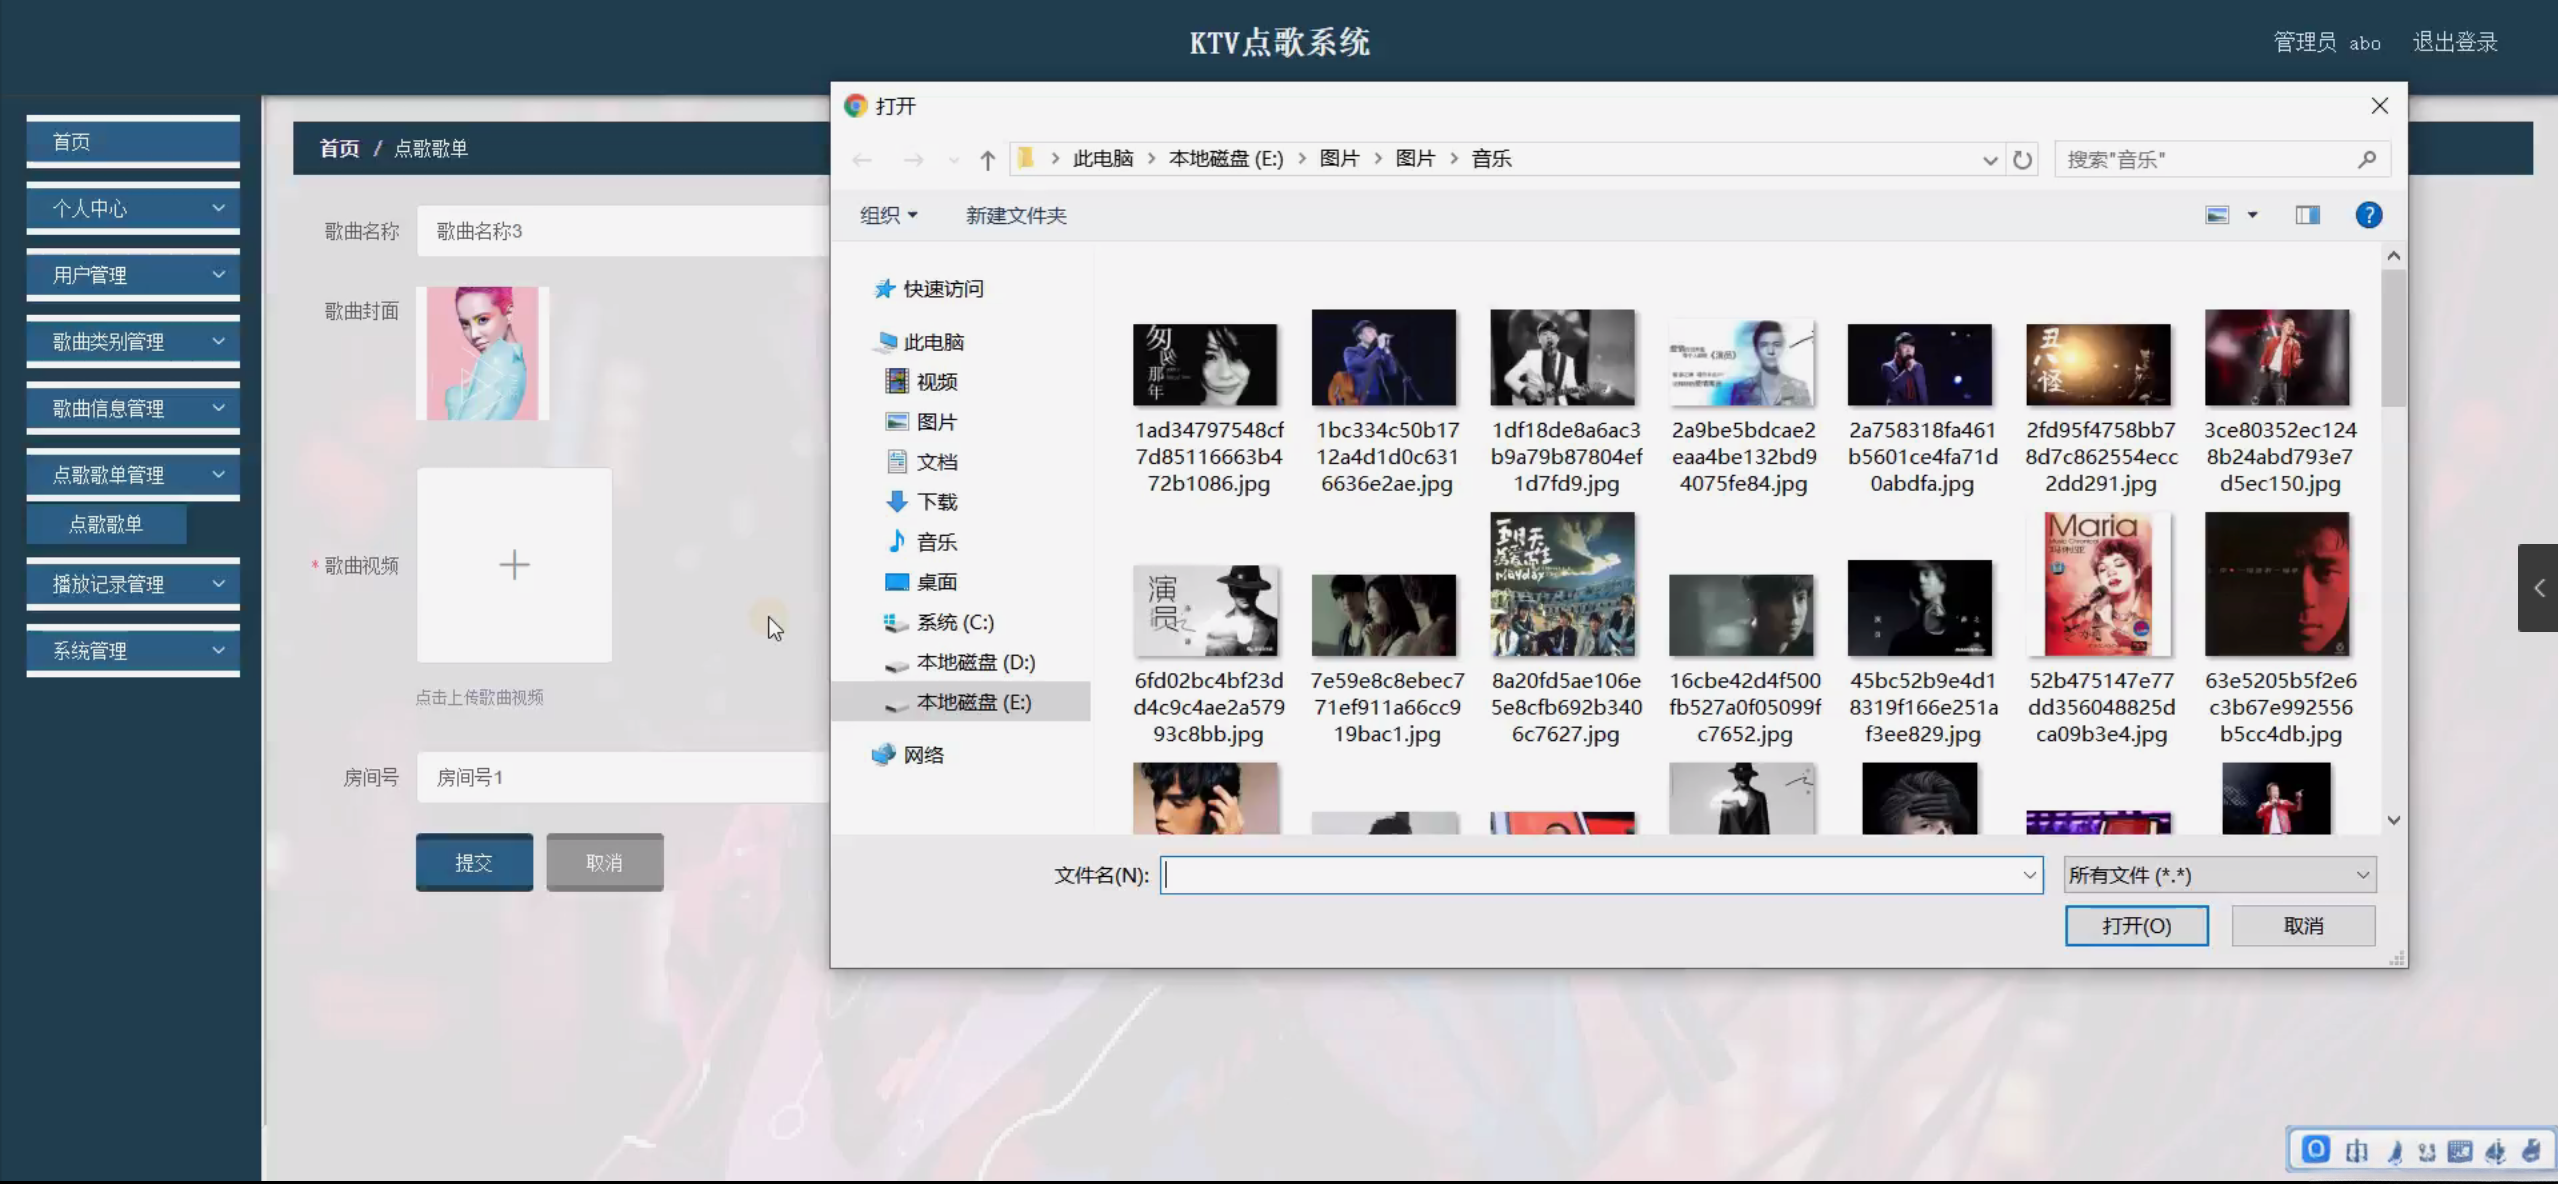Viewport: 2558px width, 1184px height.
Task: Navigate up one folder using the up arrow
Action: pyautogui.click(x=986, y=158)
